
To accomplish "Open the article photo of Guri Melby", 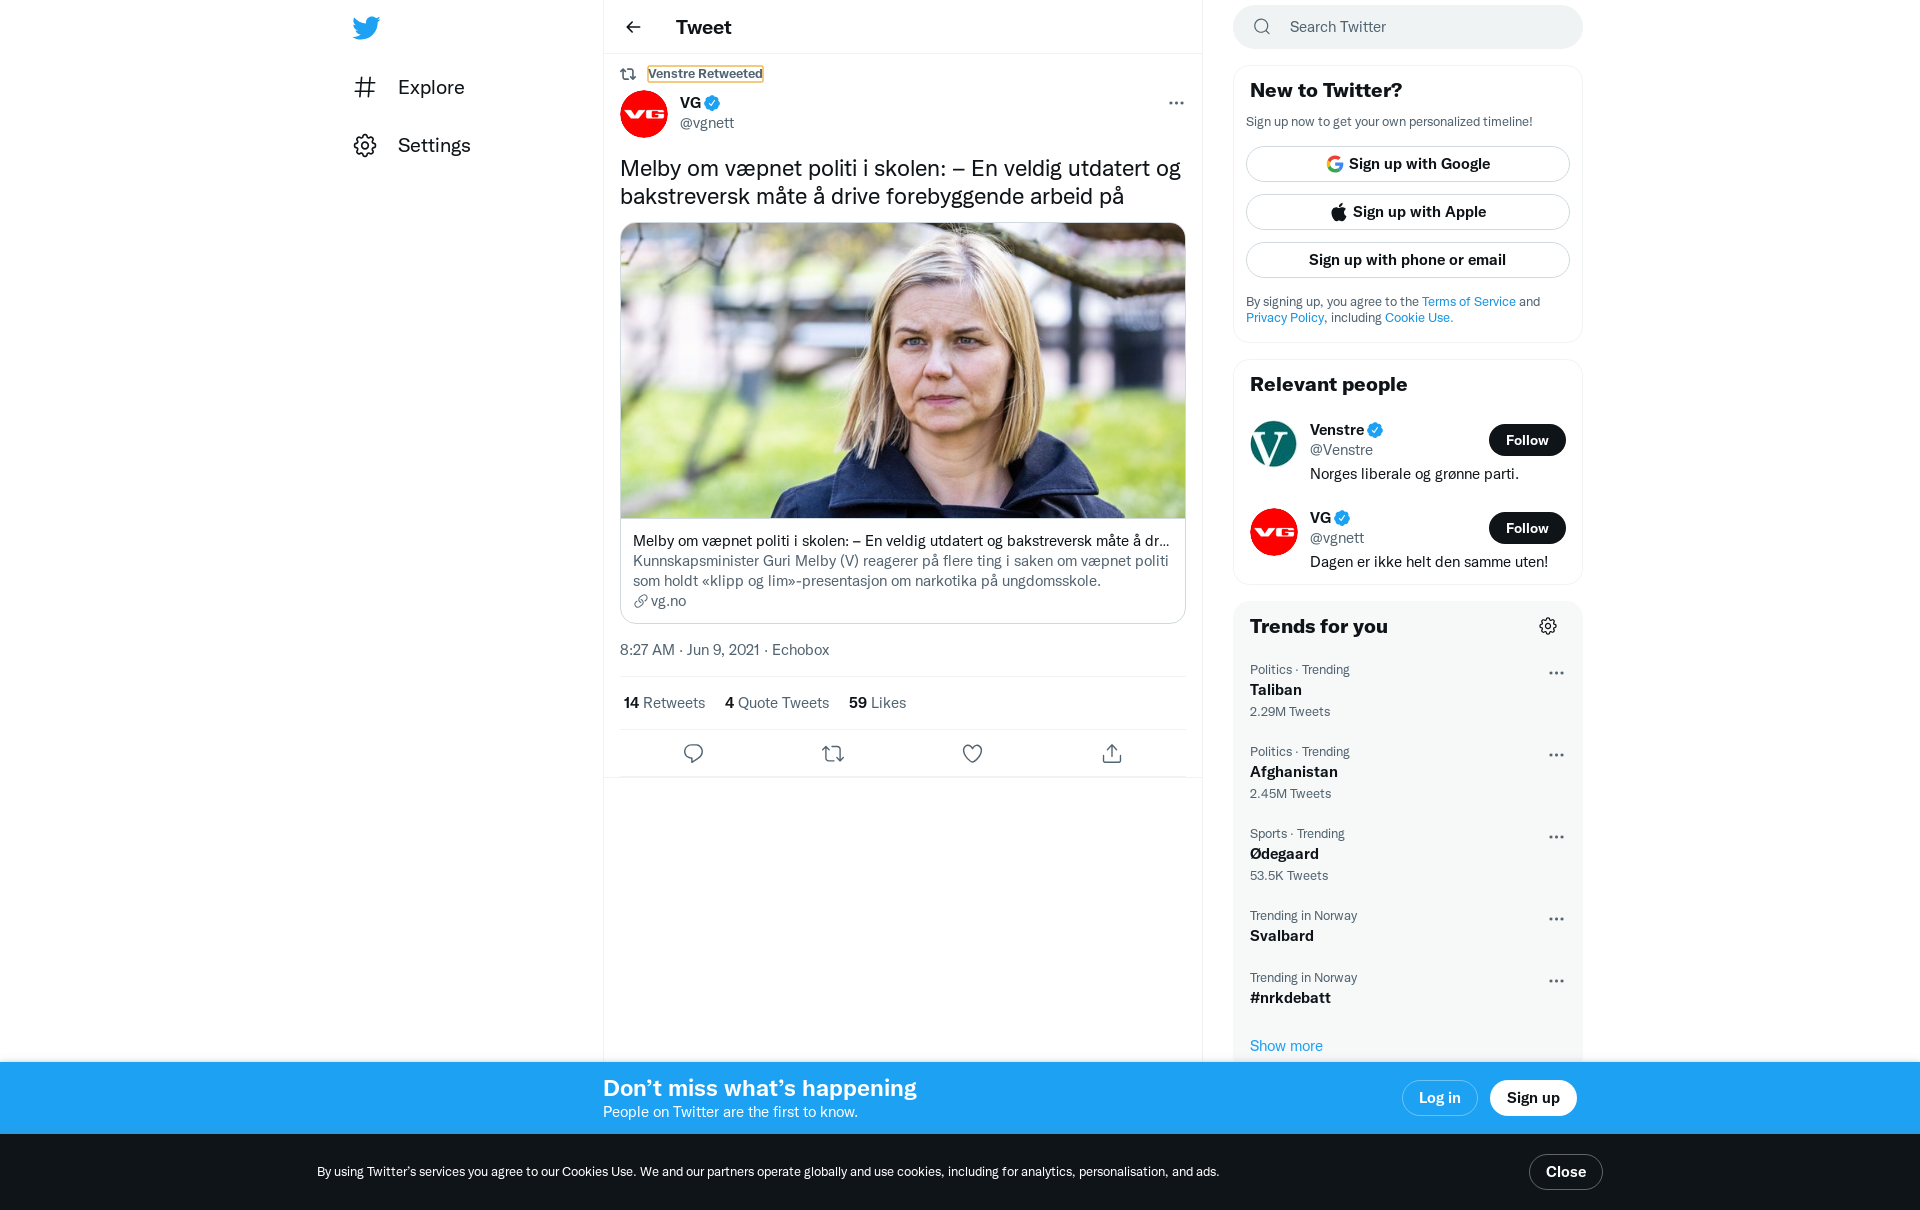I will pyautogui.click(x=903, y=370).
